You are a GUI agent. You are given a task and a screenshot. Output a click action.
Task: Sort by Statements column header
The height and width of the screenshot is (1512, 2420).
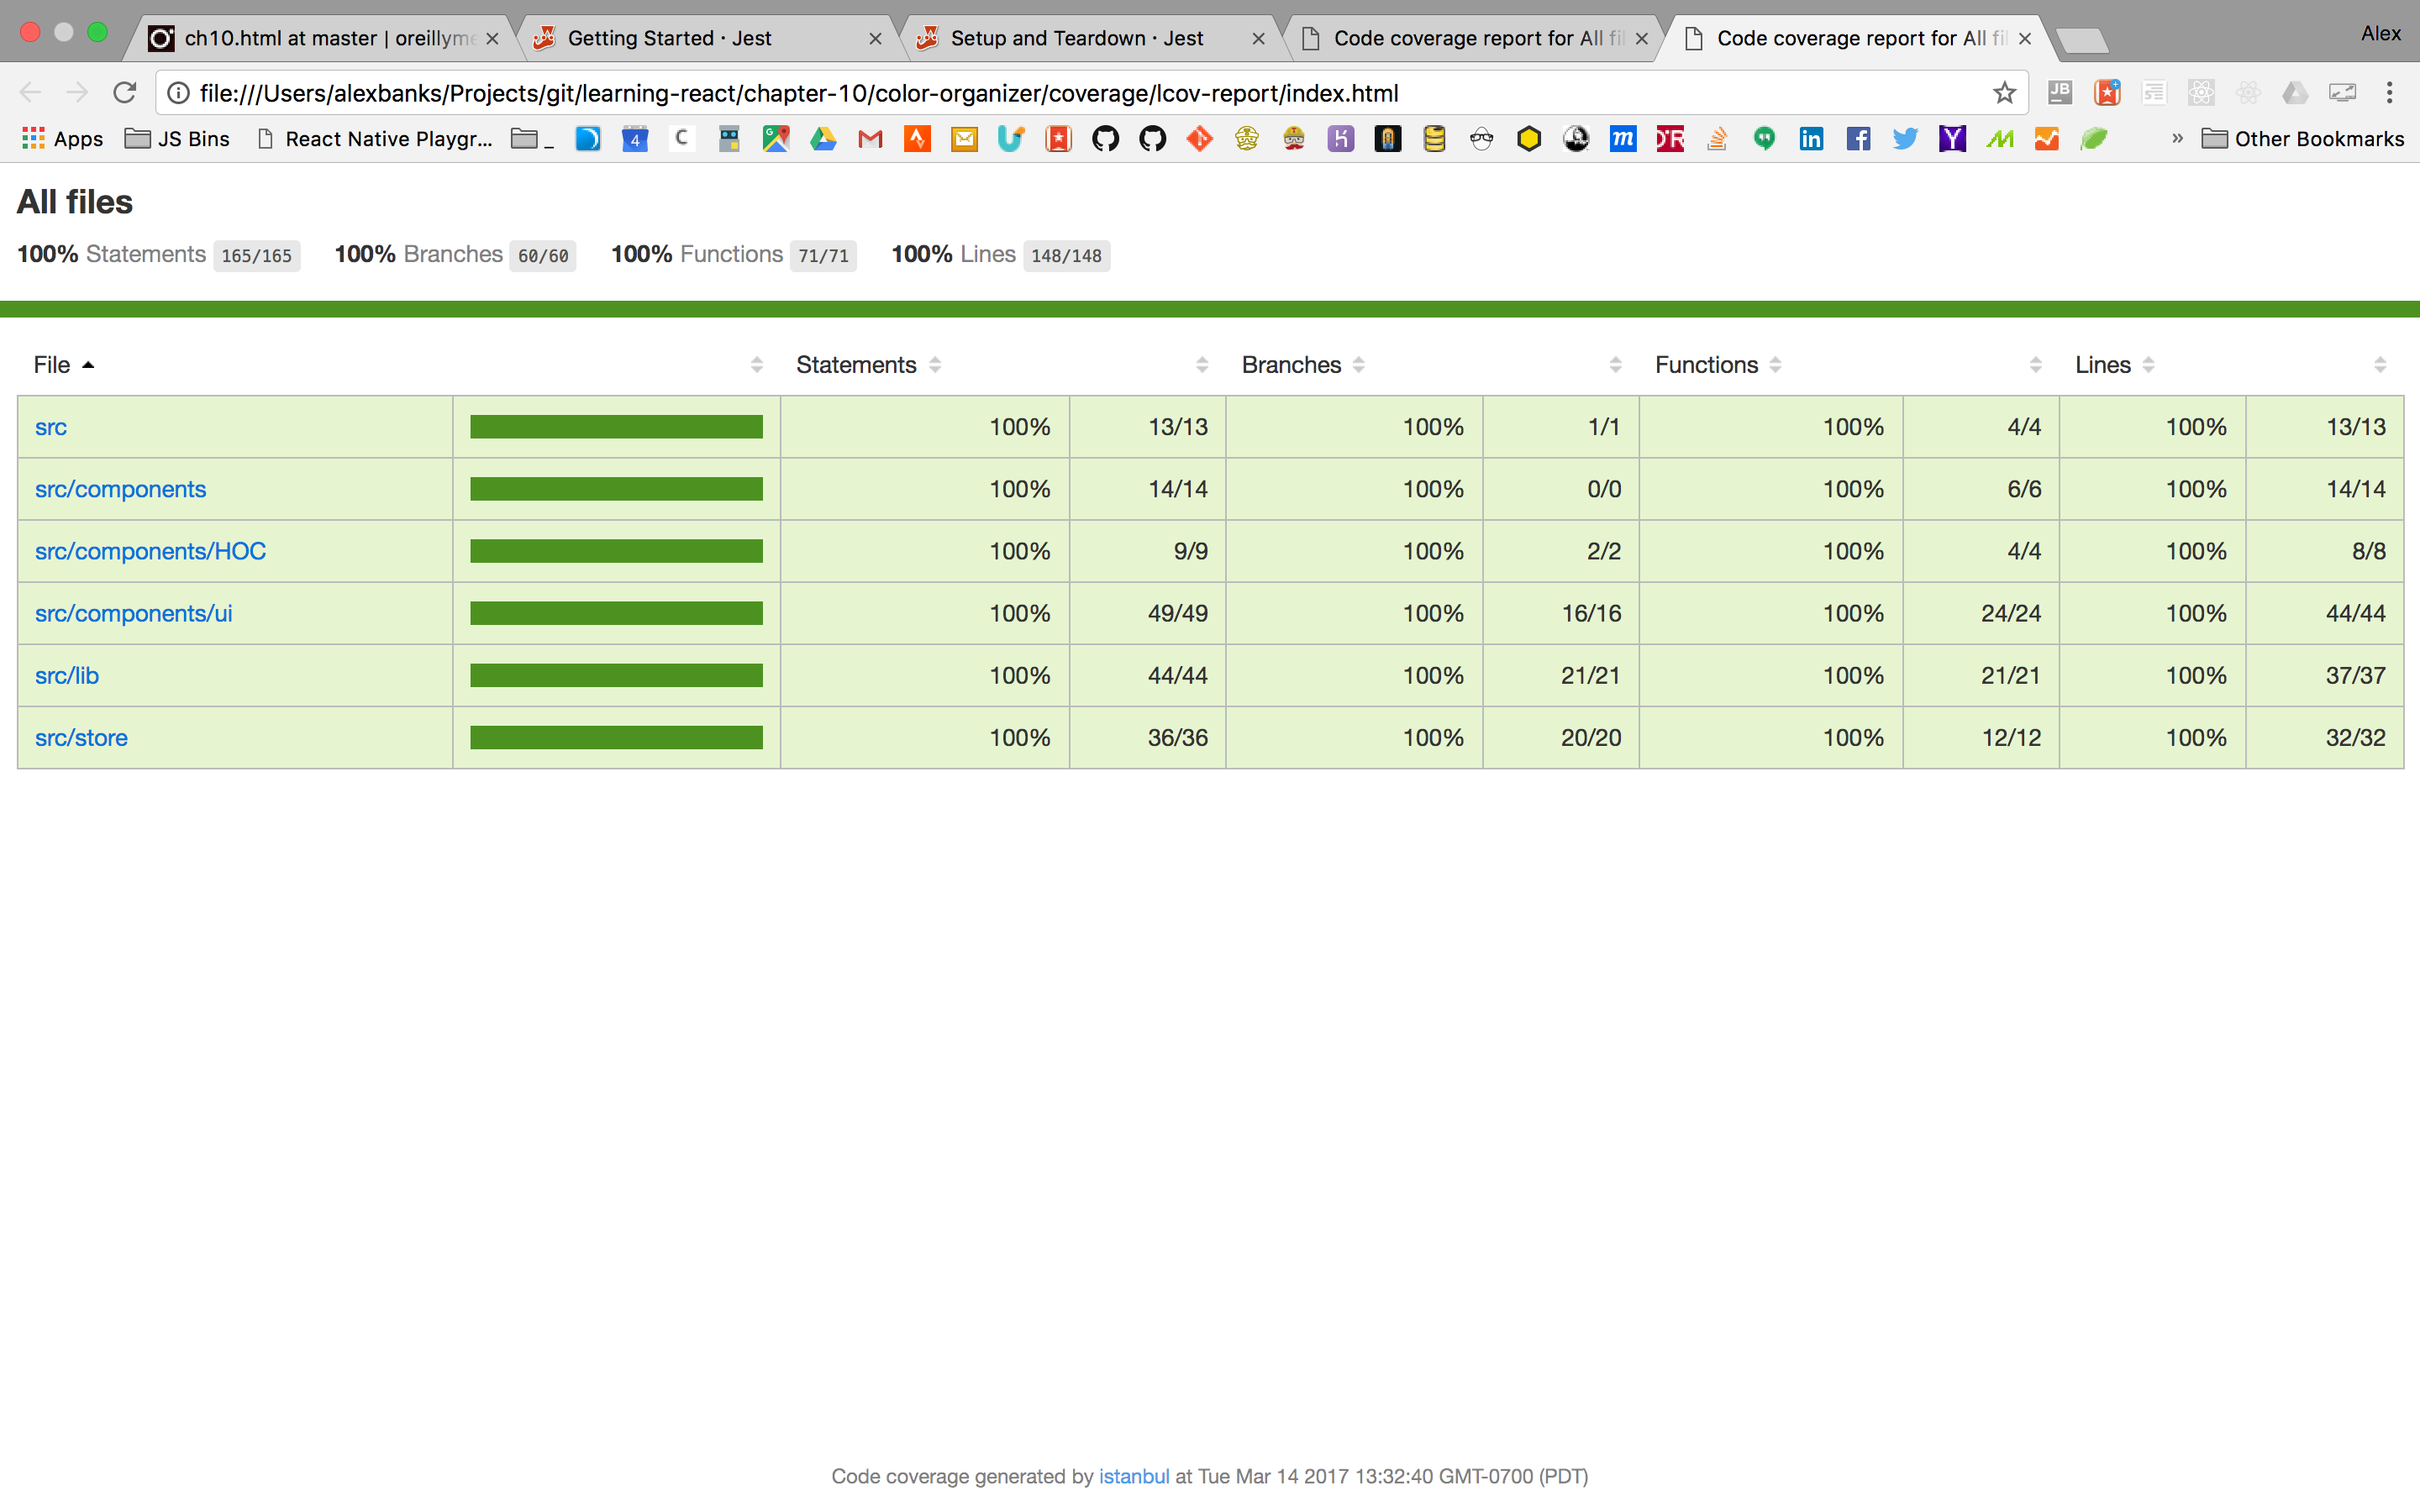click(856, 365)
